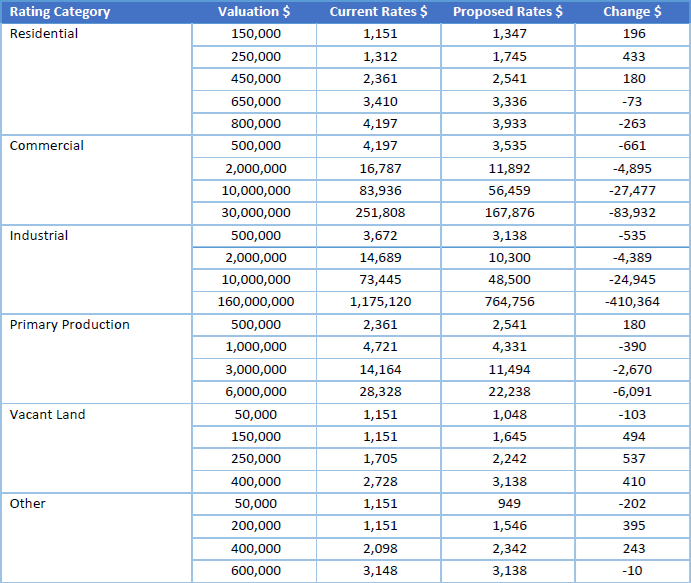Click current rate value 73,445
Screen dimensions: 691x583
pos(380,280)
